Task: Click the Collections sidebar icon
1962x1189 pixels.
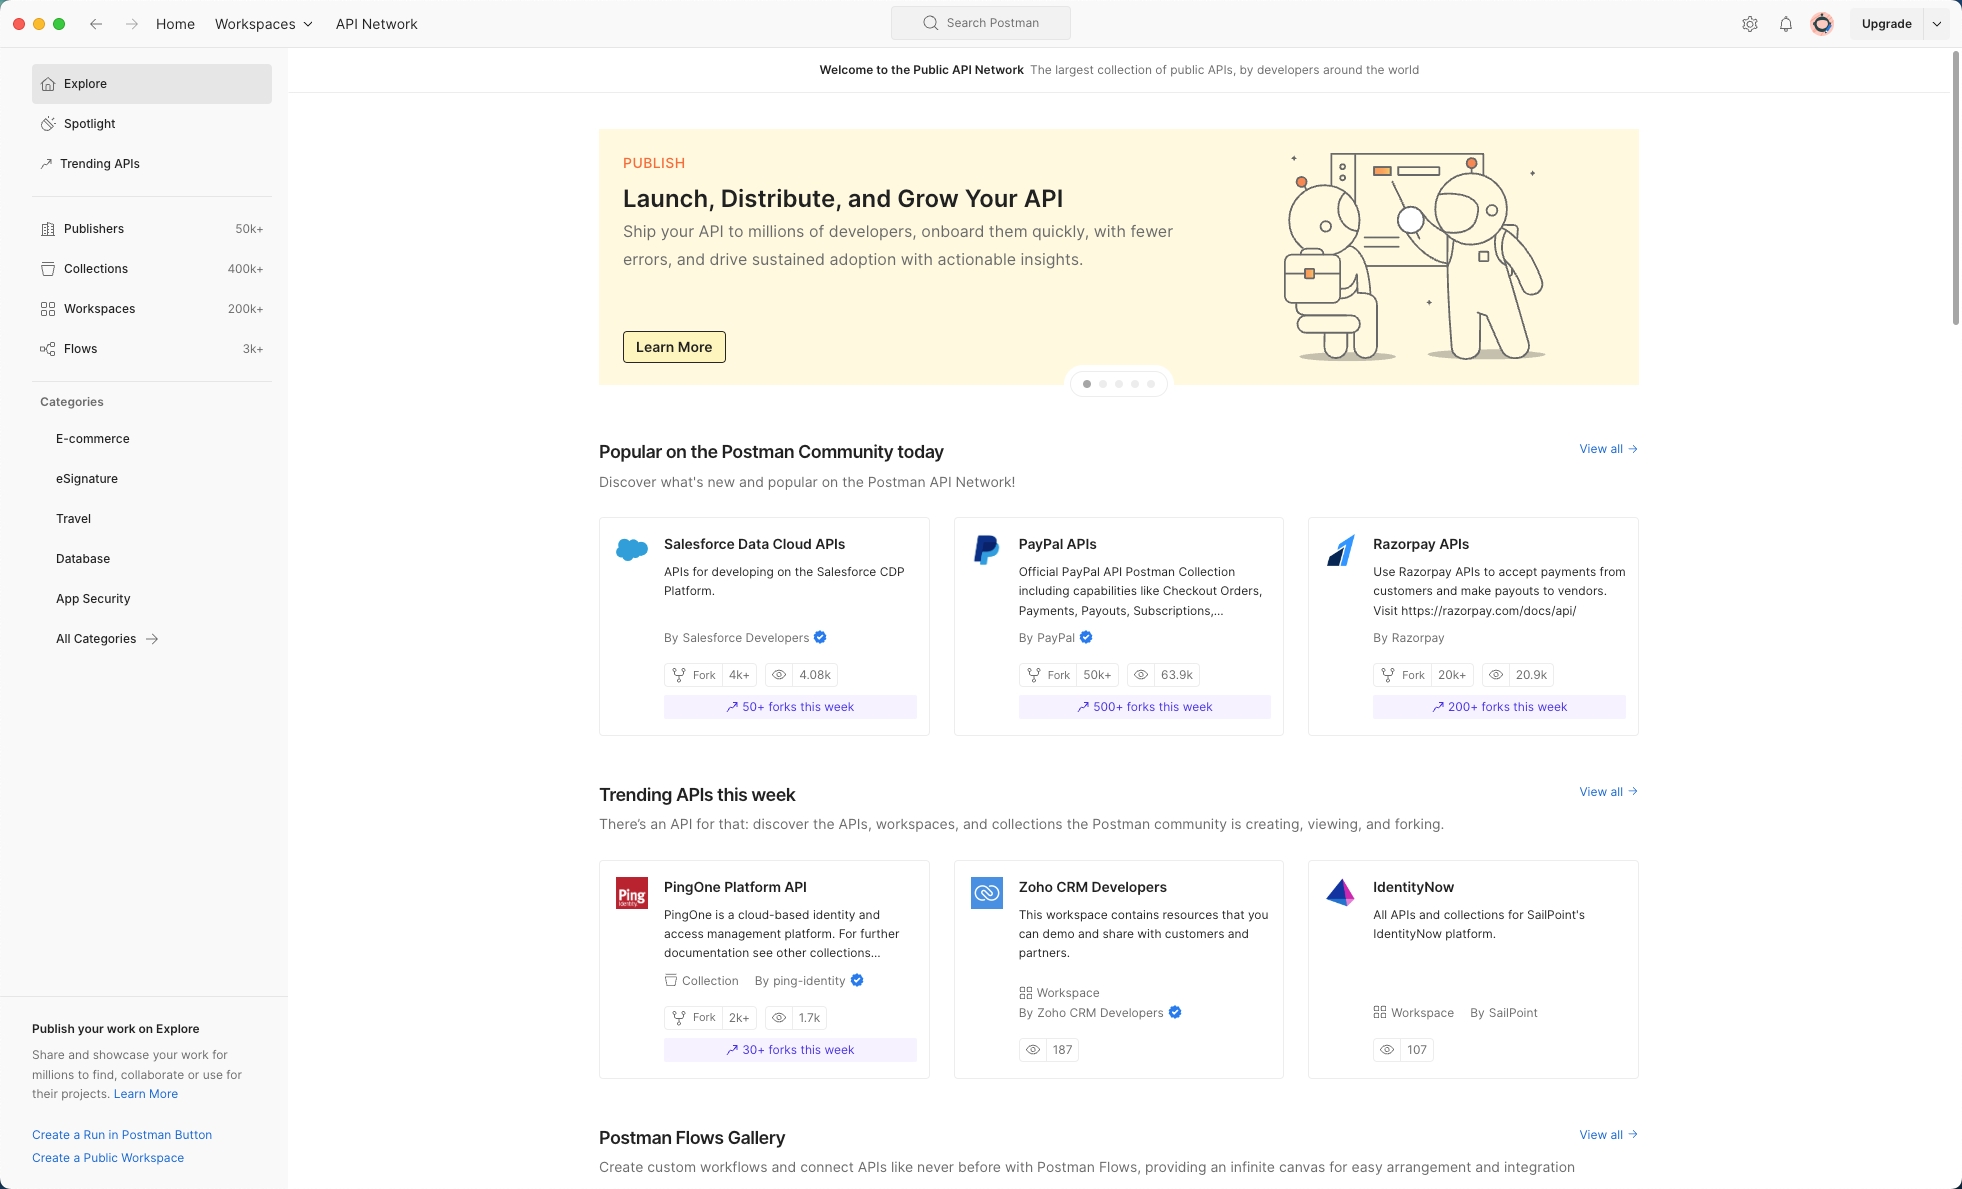Action: click(x=46, y=266)
